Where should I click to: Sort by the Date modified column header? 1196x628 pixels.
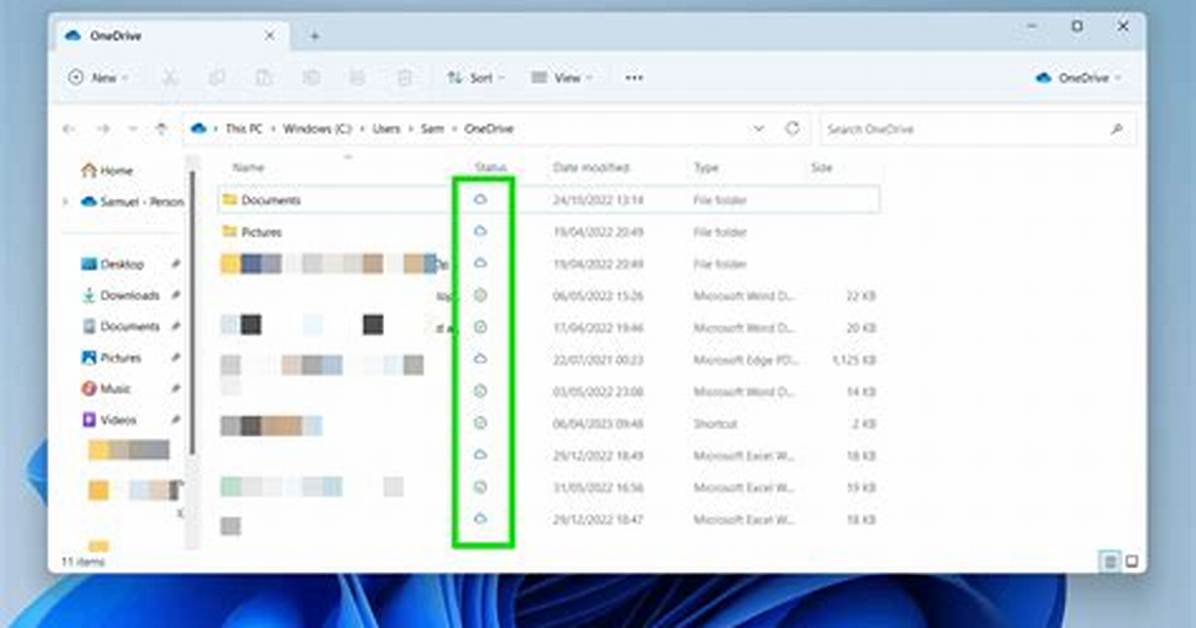click(591, 167)
